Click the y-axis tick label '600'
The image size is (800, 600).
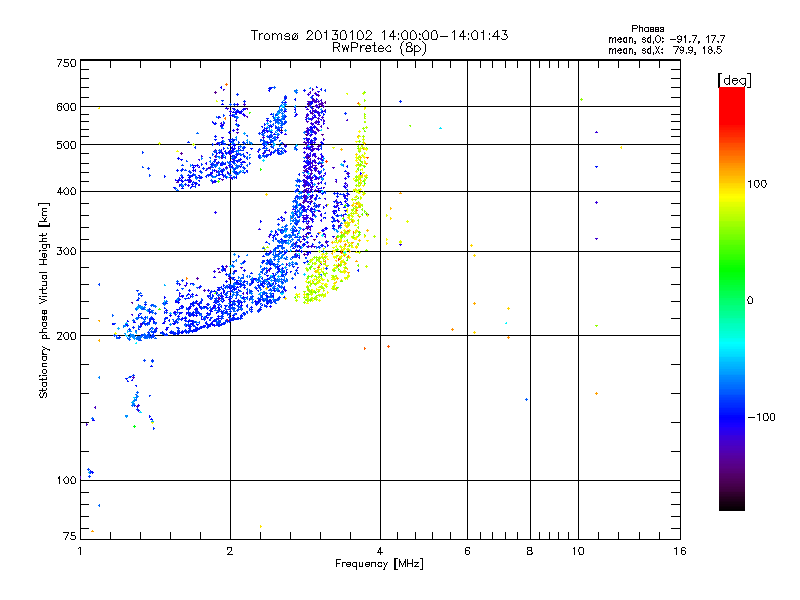click(x=66, y=107)
